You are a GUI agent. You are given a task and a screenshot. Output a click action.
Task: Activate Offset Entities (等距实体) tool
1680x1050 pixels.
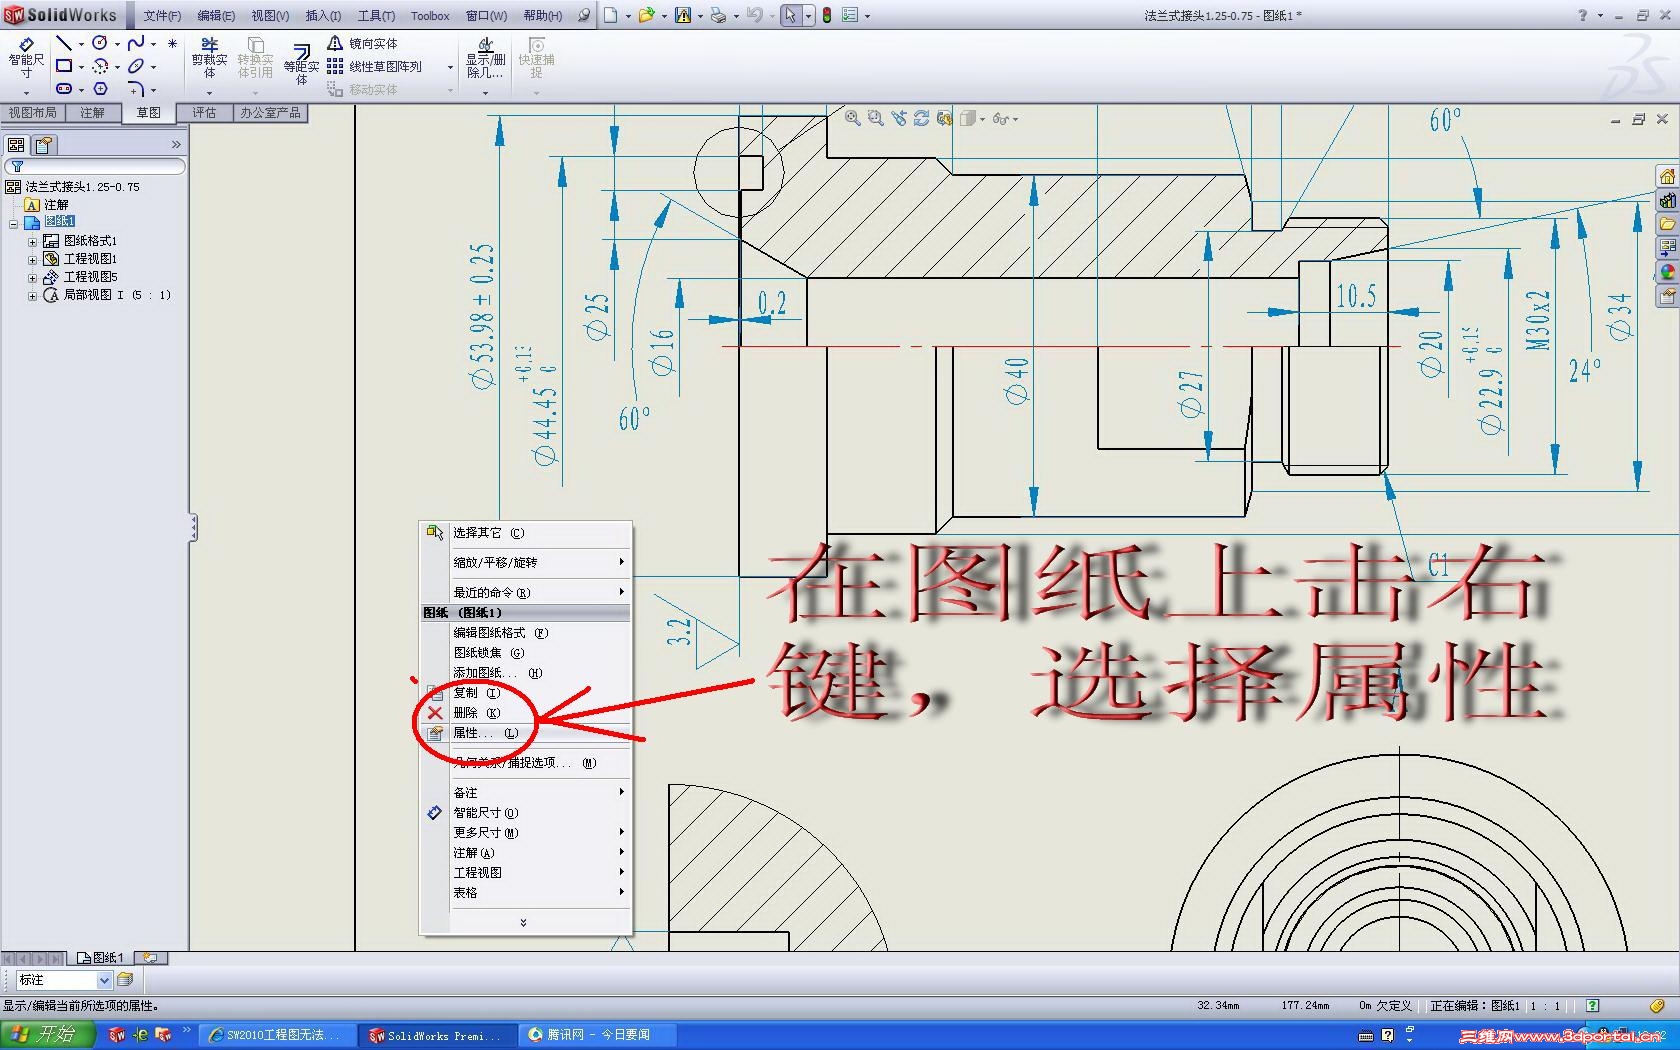(301, 64)
